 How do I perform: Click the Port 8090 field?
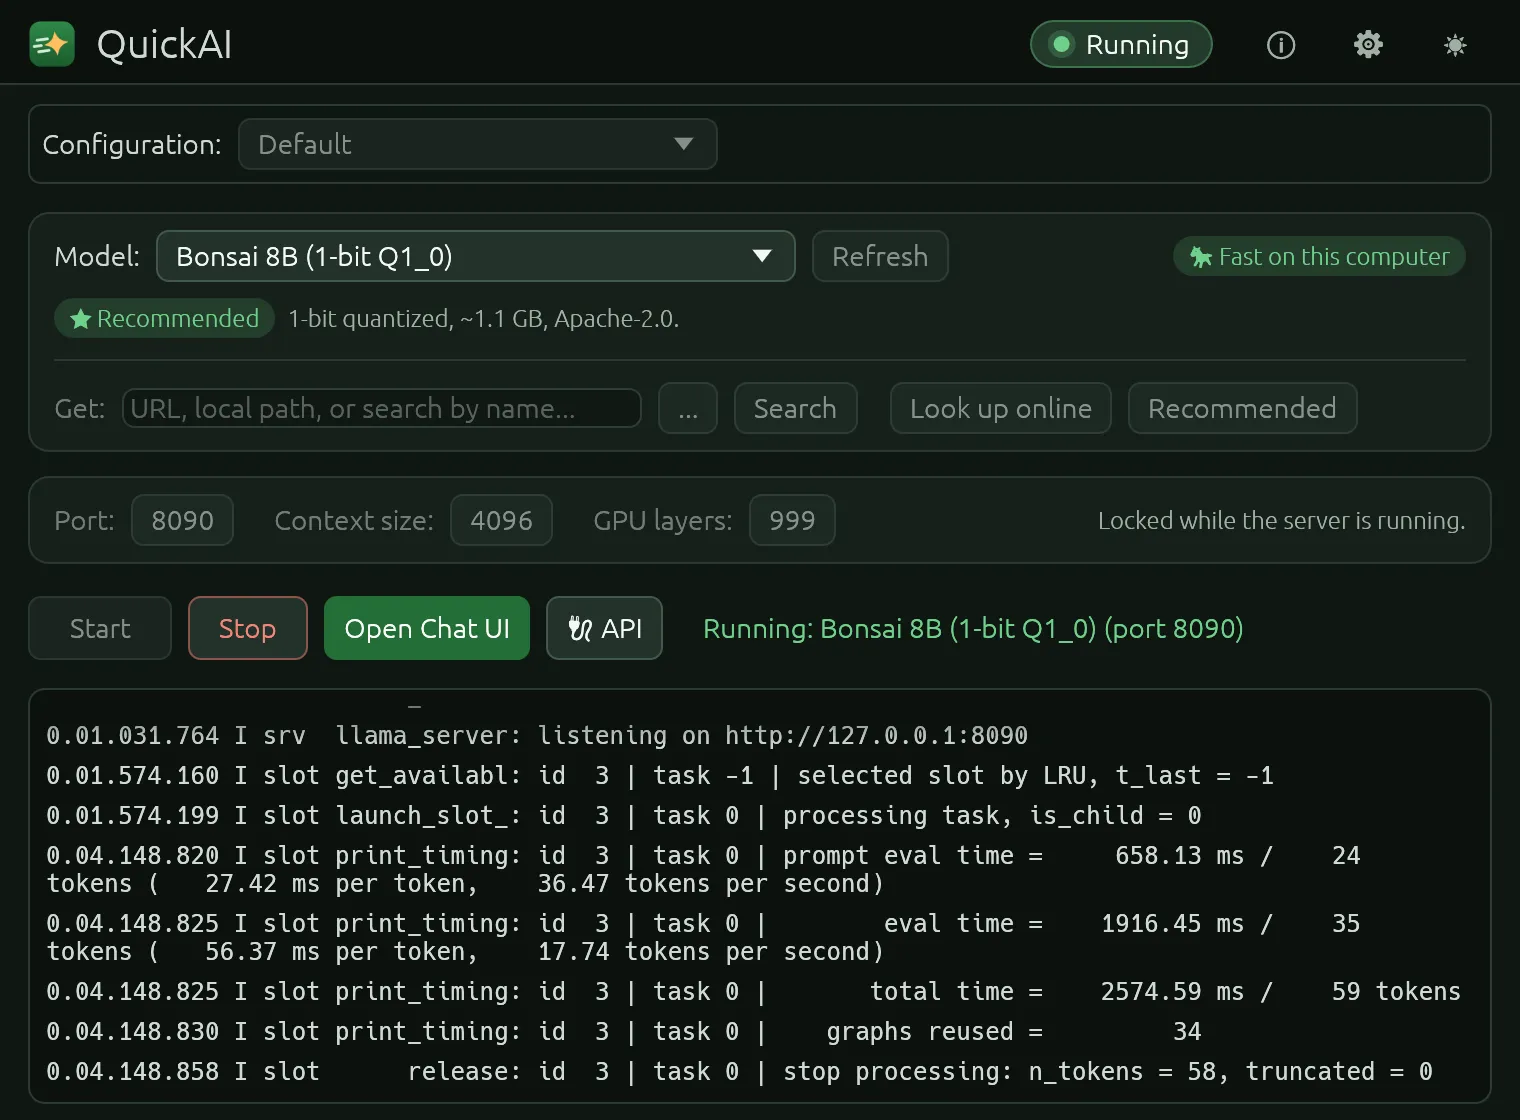pyautogui.click(x=182, y=520)
